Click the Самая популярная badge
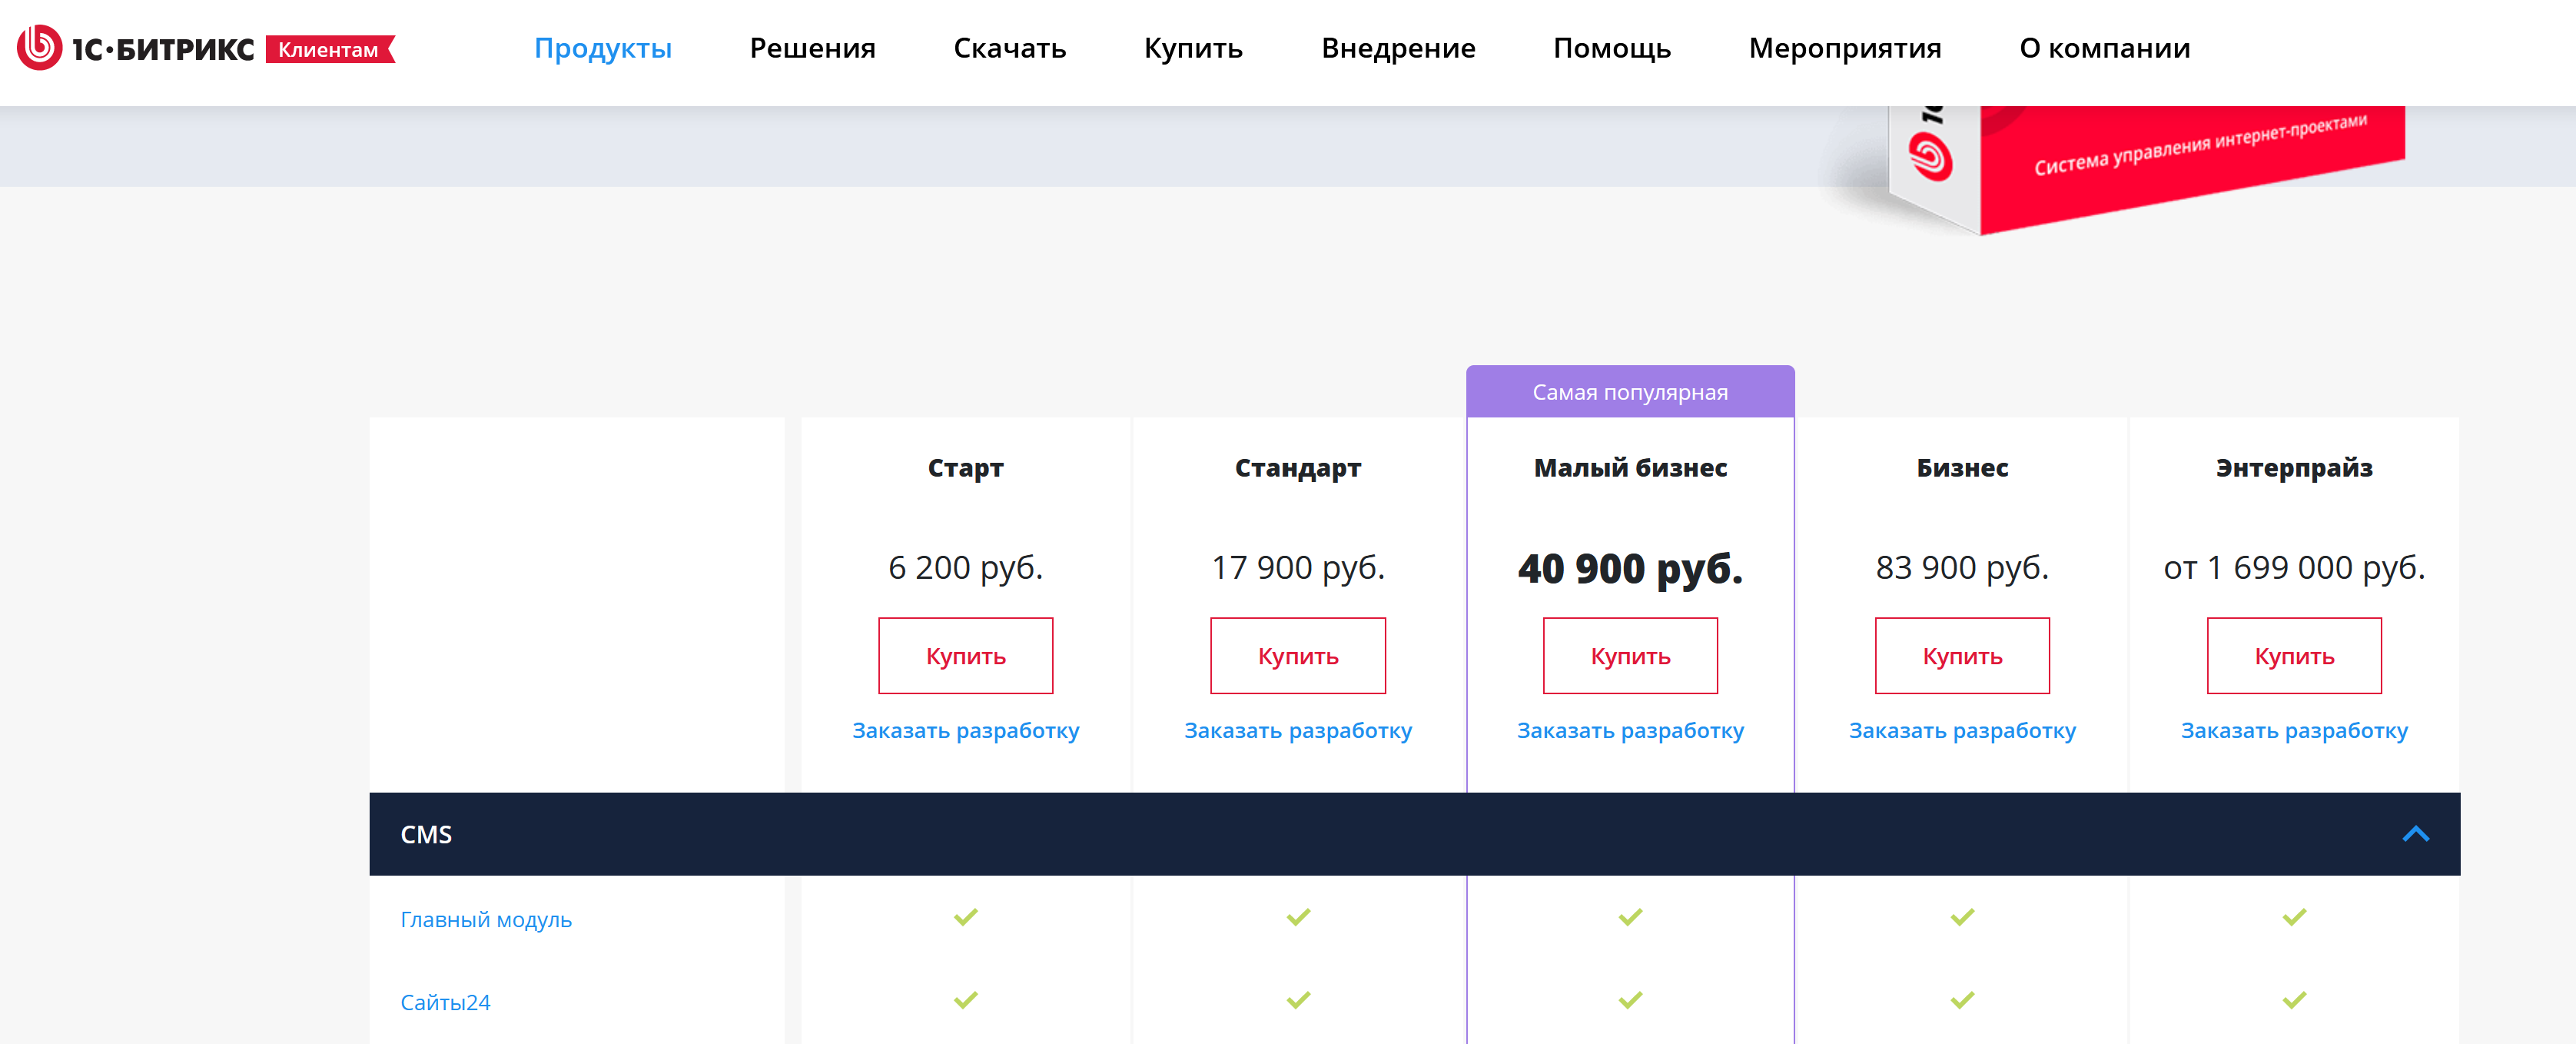This screenshot has height=1044, width=2576. coord(1631,392)
